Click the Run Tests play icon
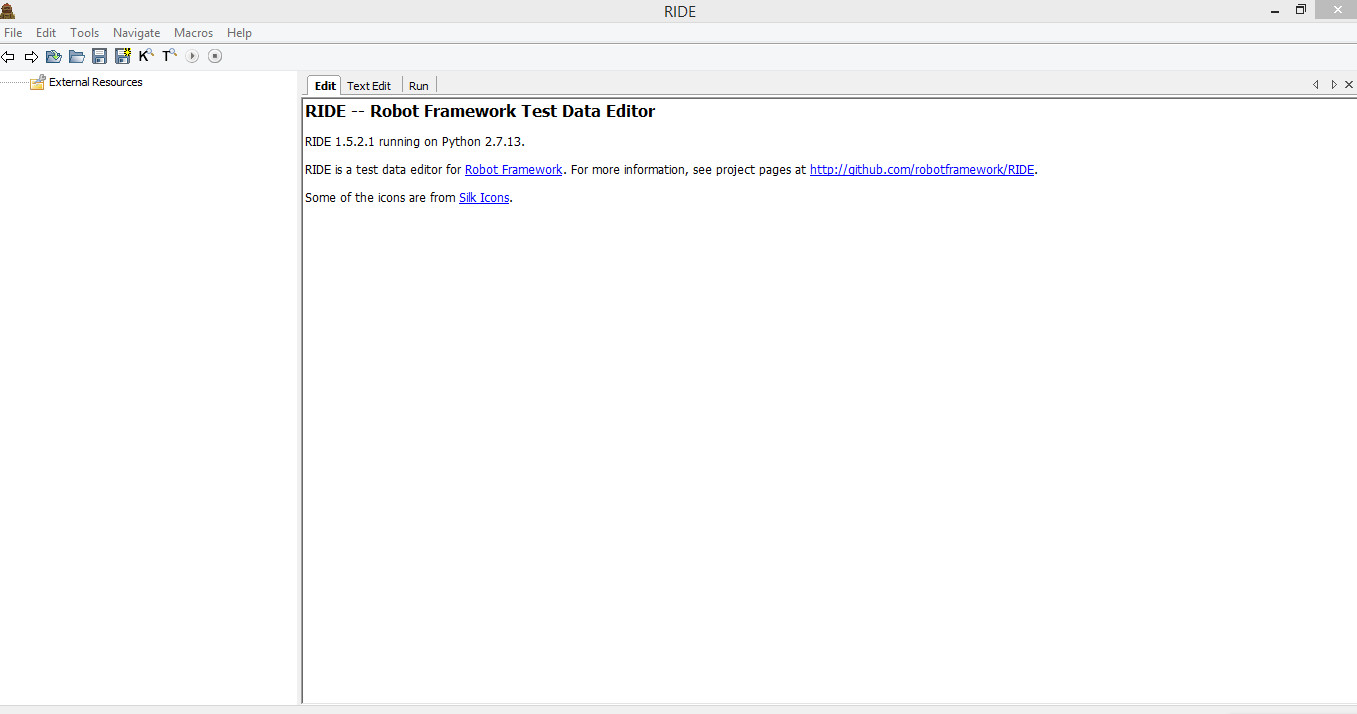 tap(192, 57)
